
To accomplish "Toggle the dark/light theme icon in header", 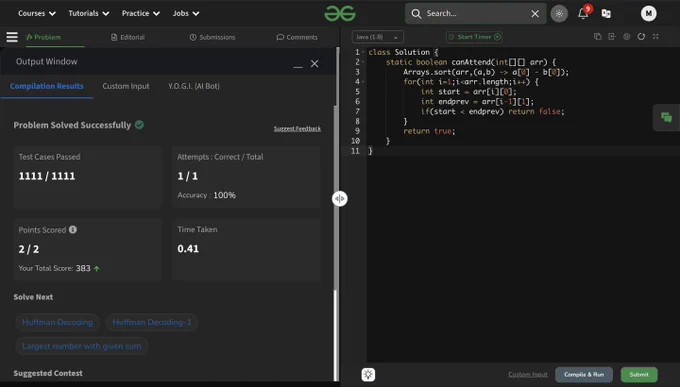I will click(559, 13).
